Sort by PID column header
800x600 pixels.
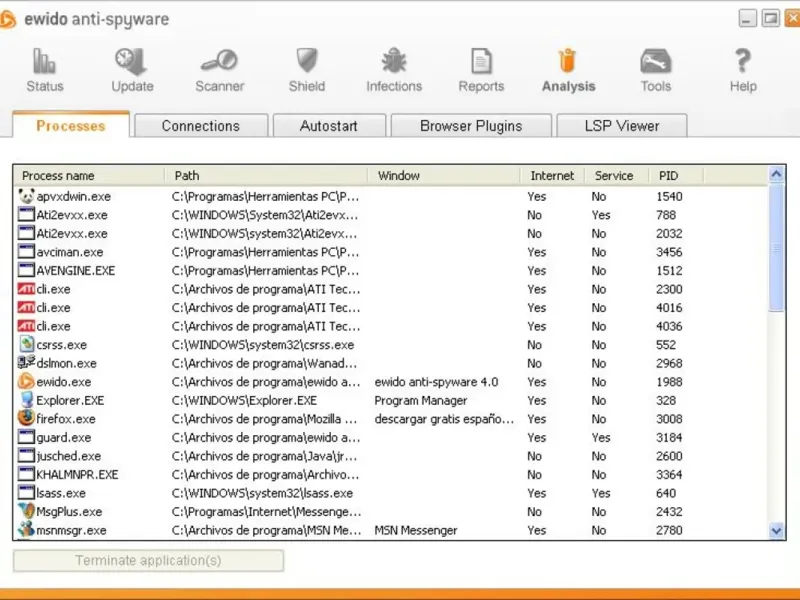[676, 176]
